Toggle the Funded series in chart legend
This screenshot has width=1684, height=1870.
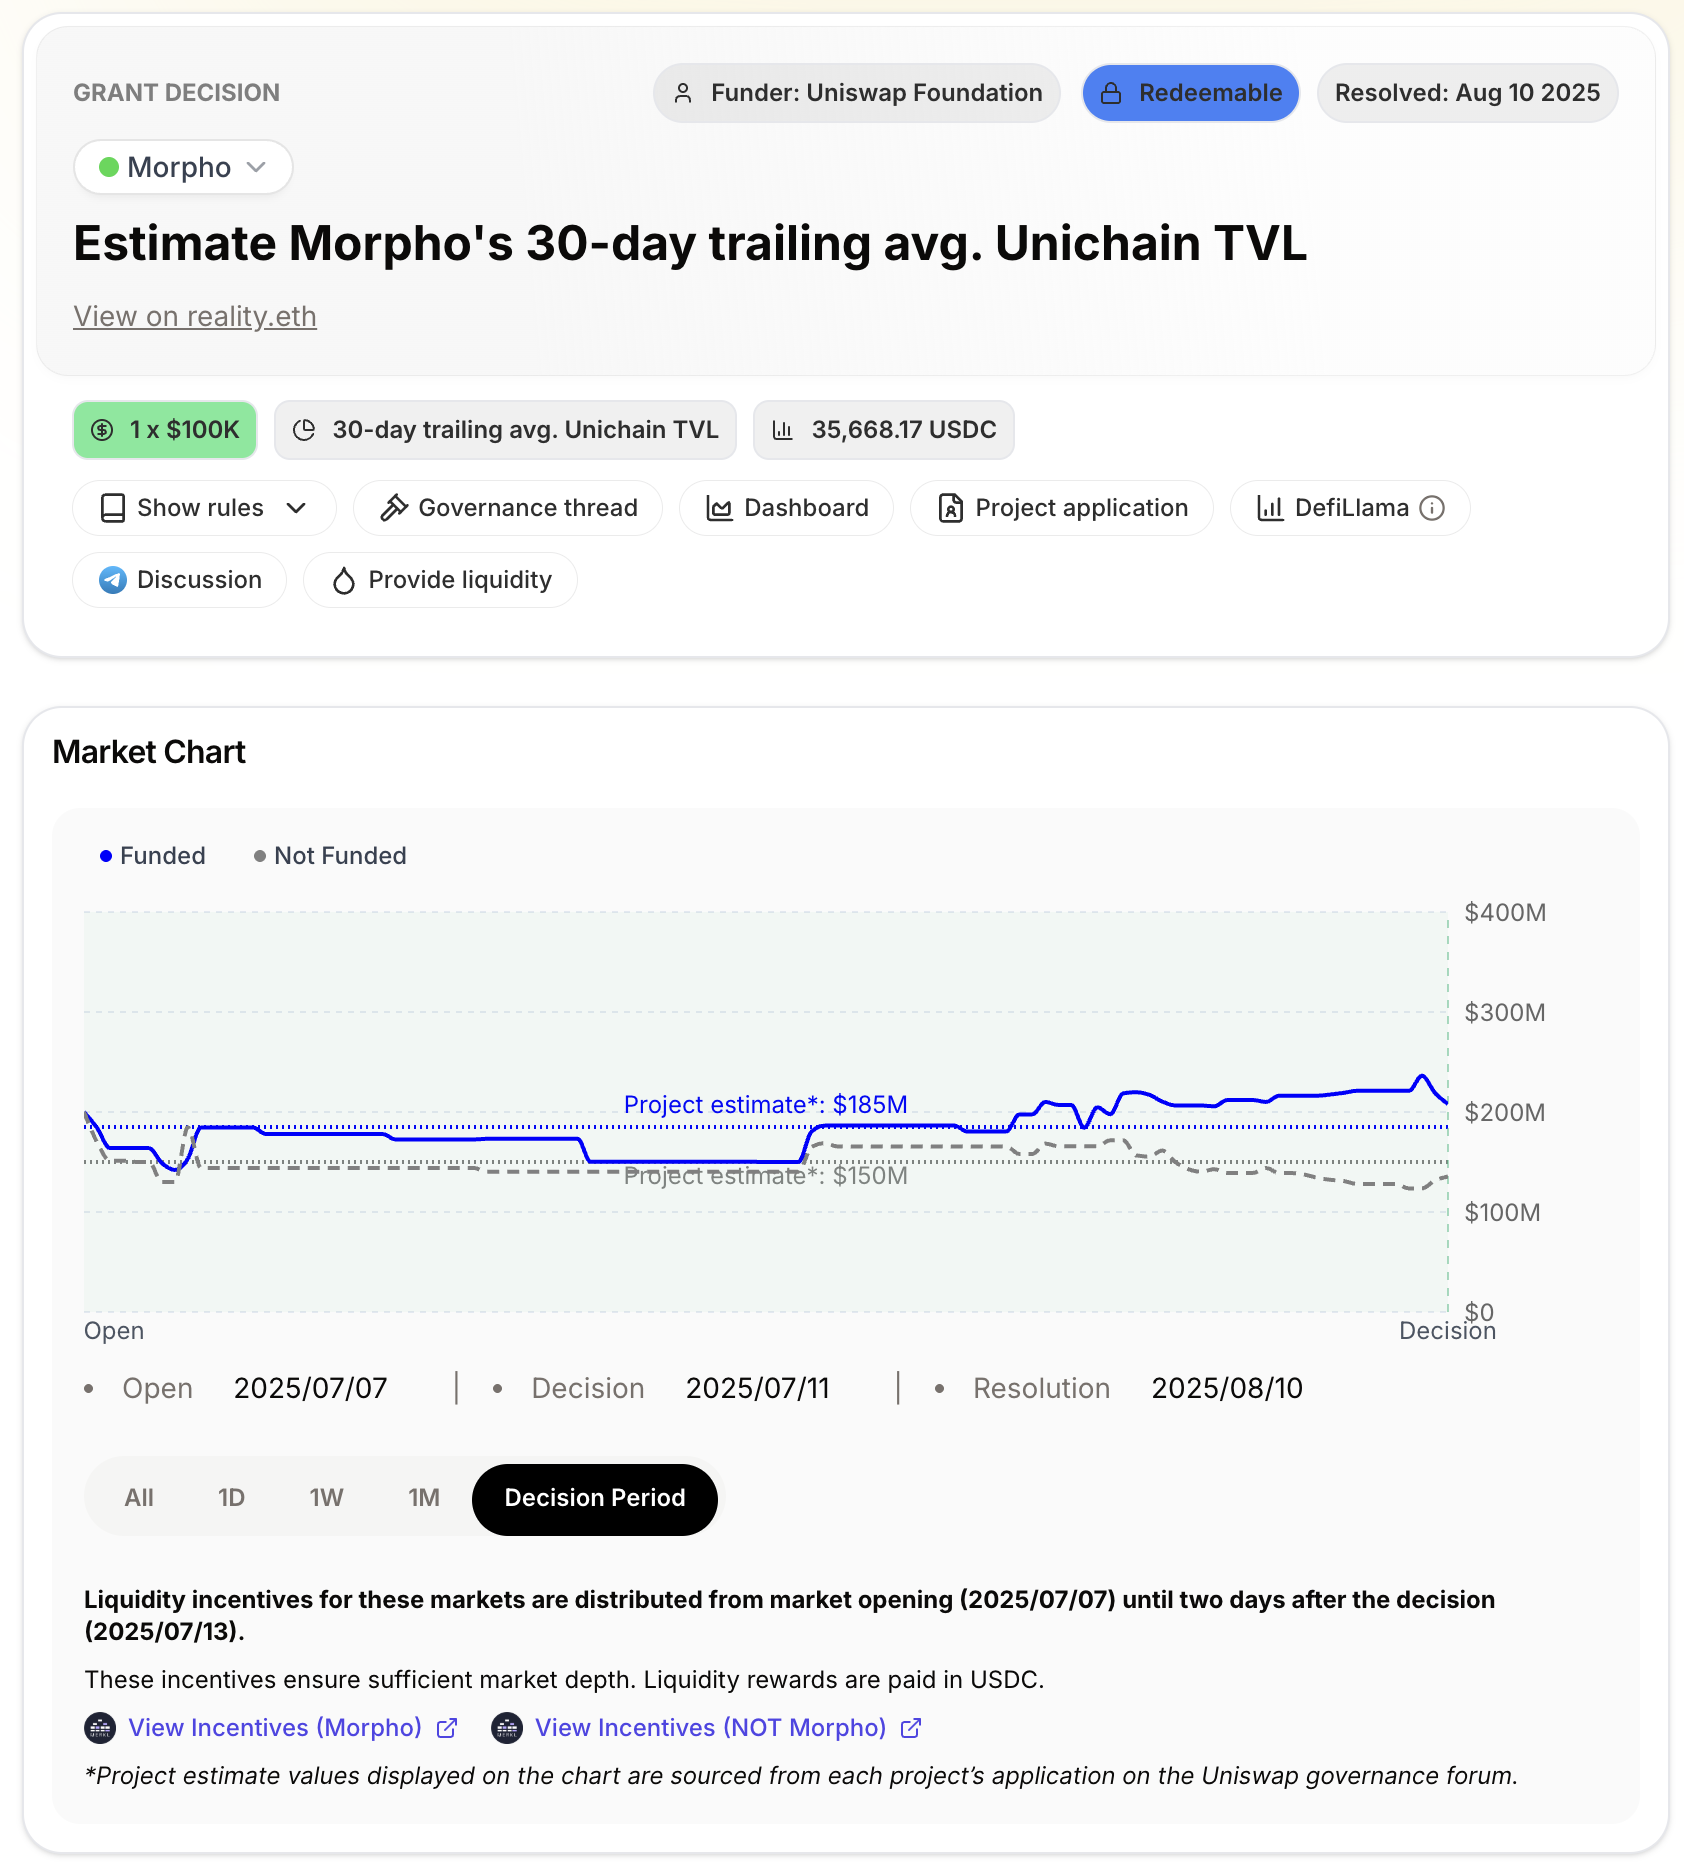coord(153,856)
